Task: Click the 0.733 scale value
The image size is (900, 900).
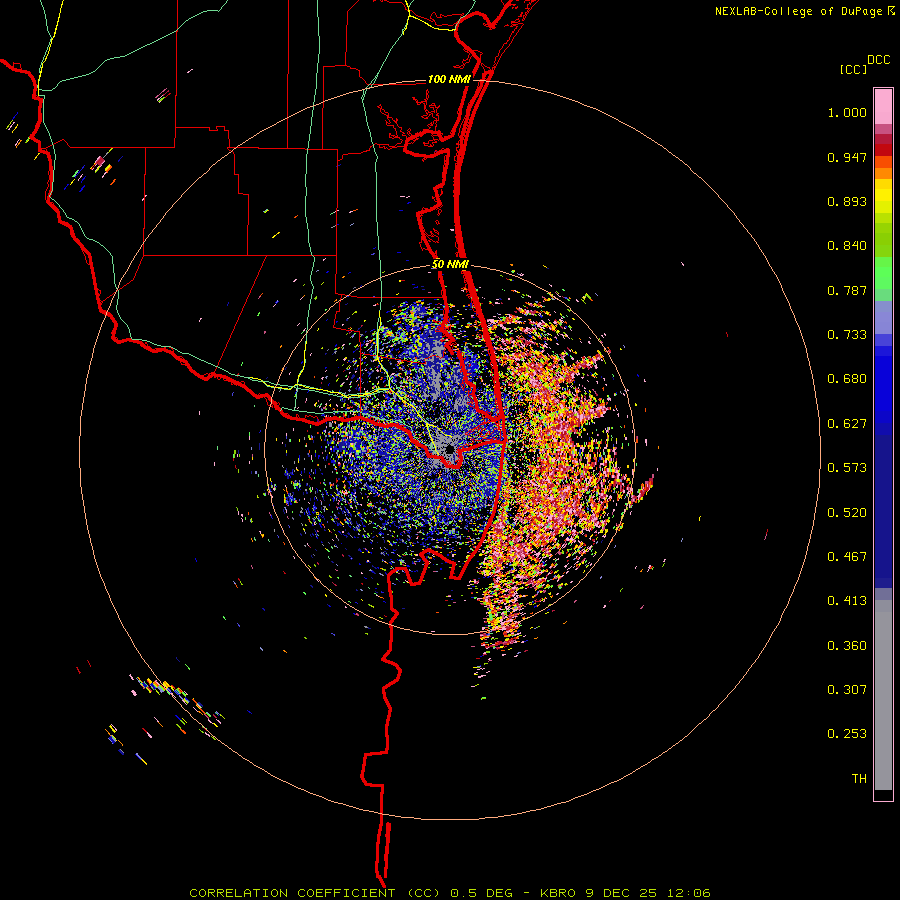Action: (x=847, y=335)
